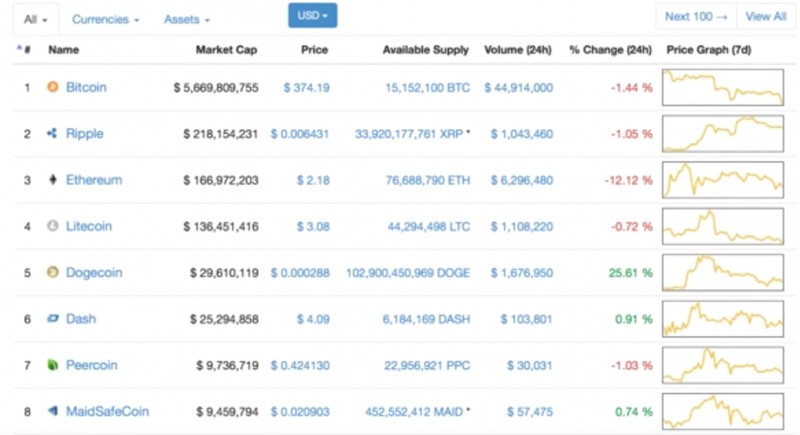Click supply 76,688,790 ETH
800x435 pixels.
click(x=428, y=180)
